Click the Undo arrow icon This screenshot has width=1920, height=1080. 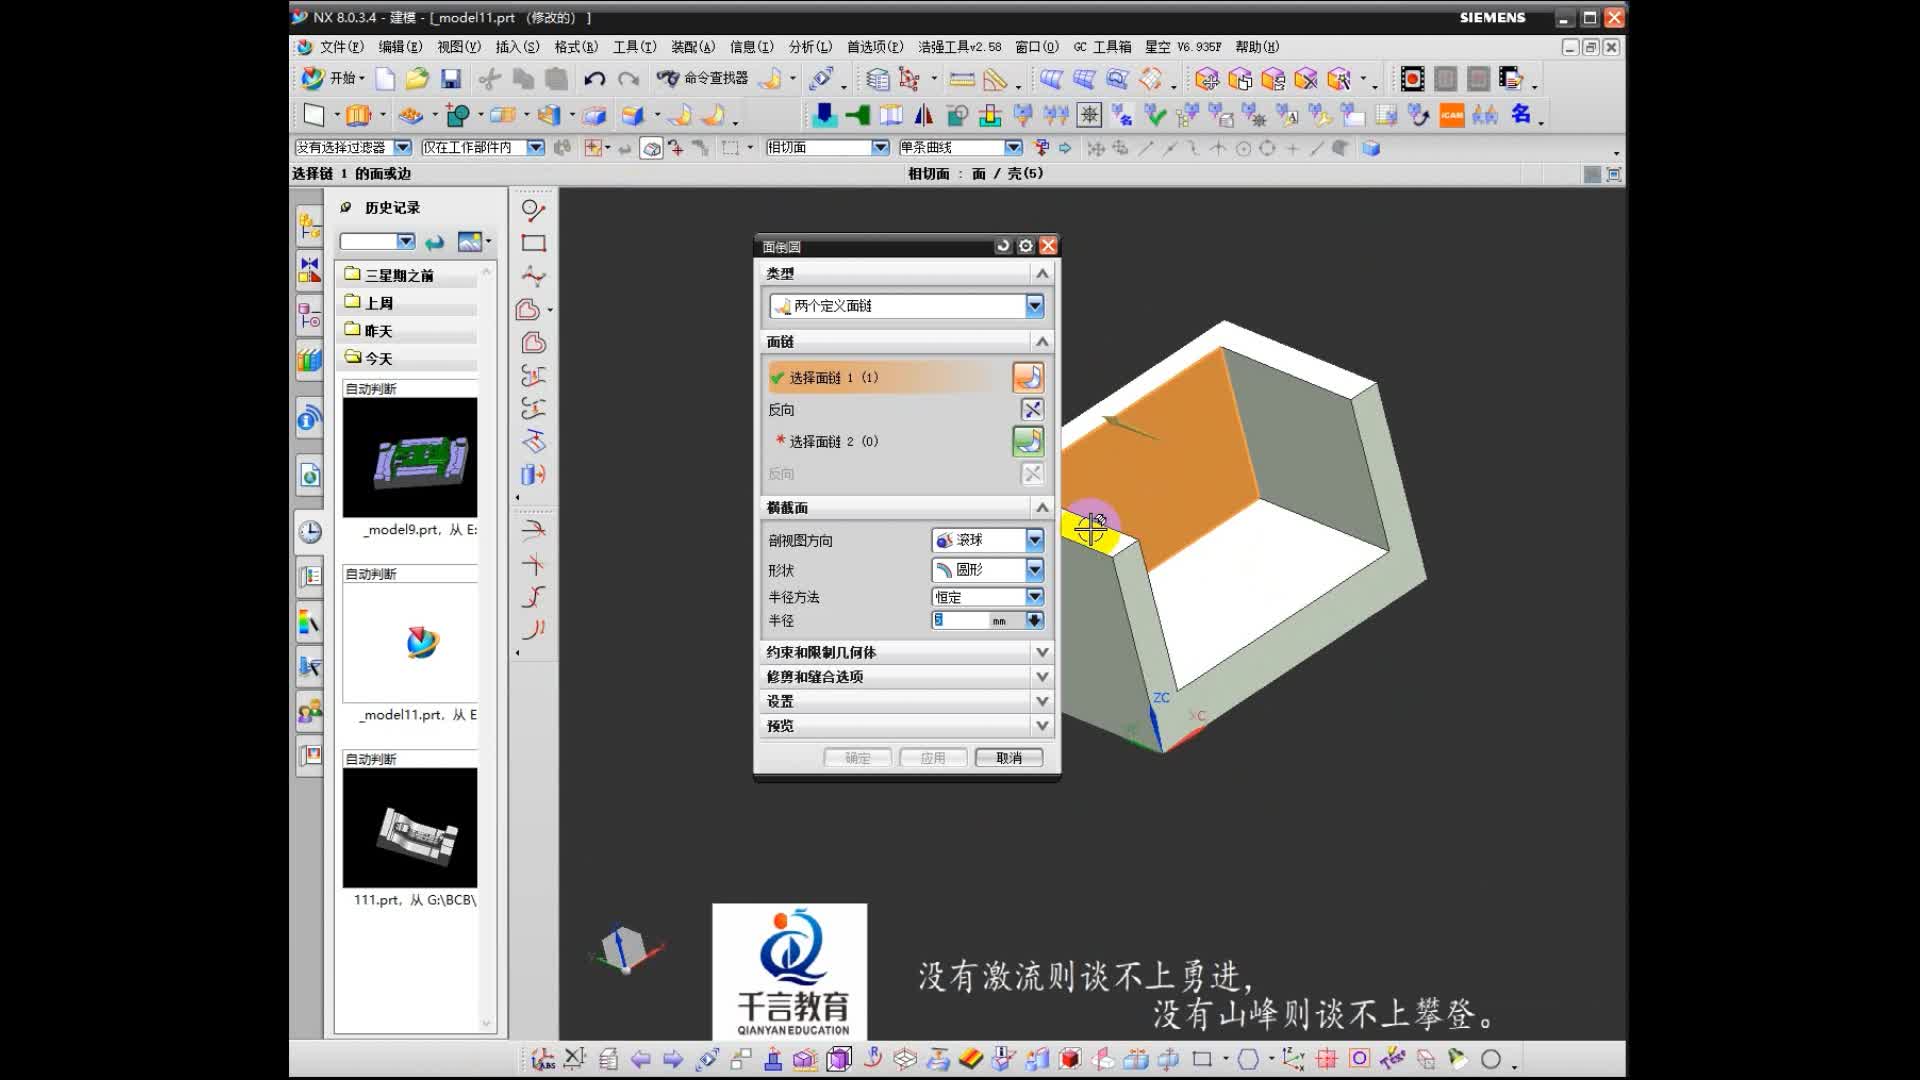point(594,79)
